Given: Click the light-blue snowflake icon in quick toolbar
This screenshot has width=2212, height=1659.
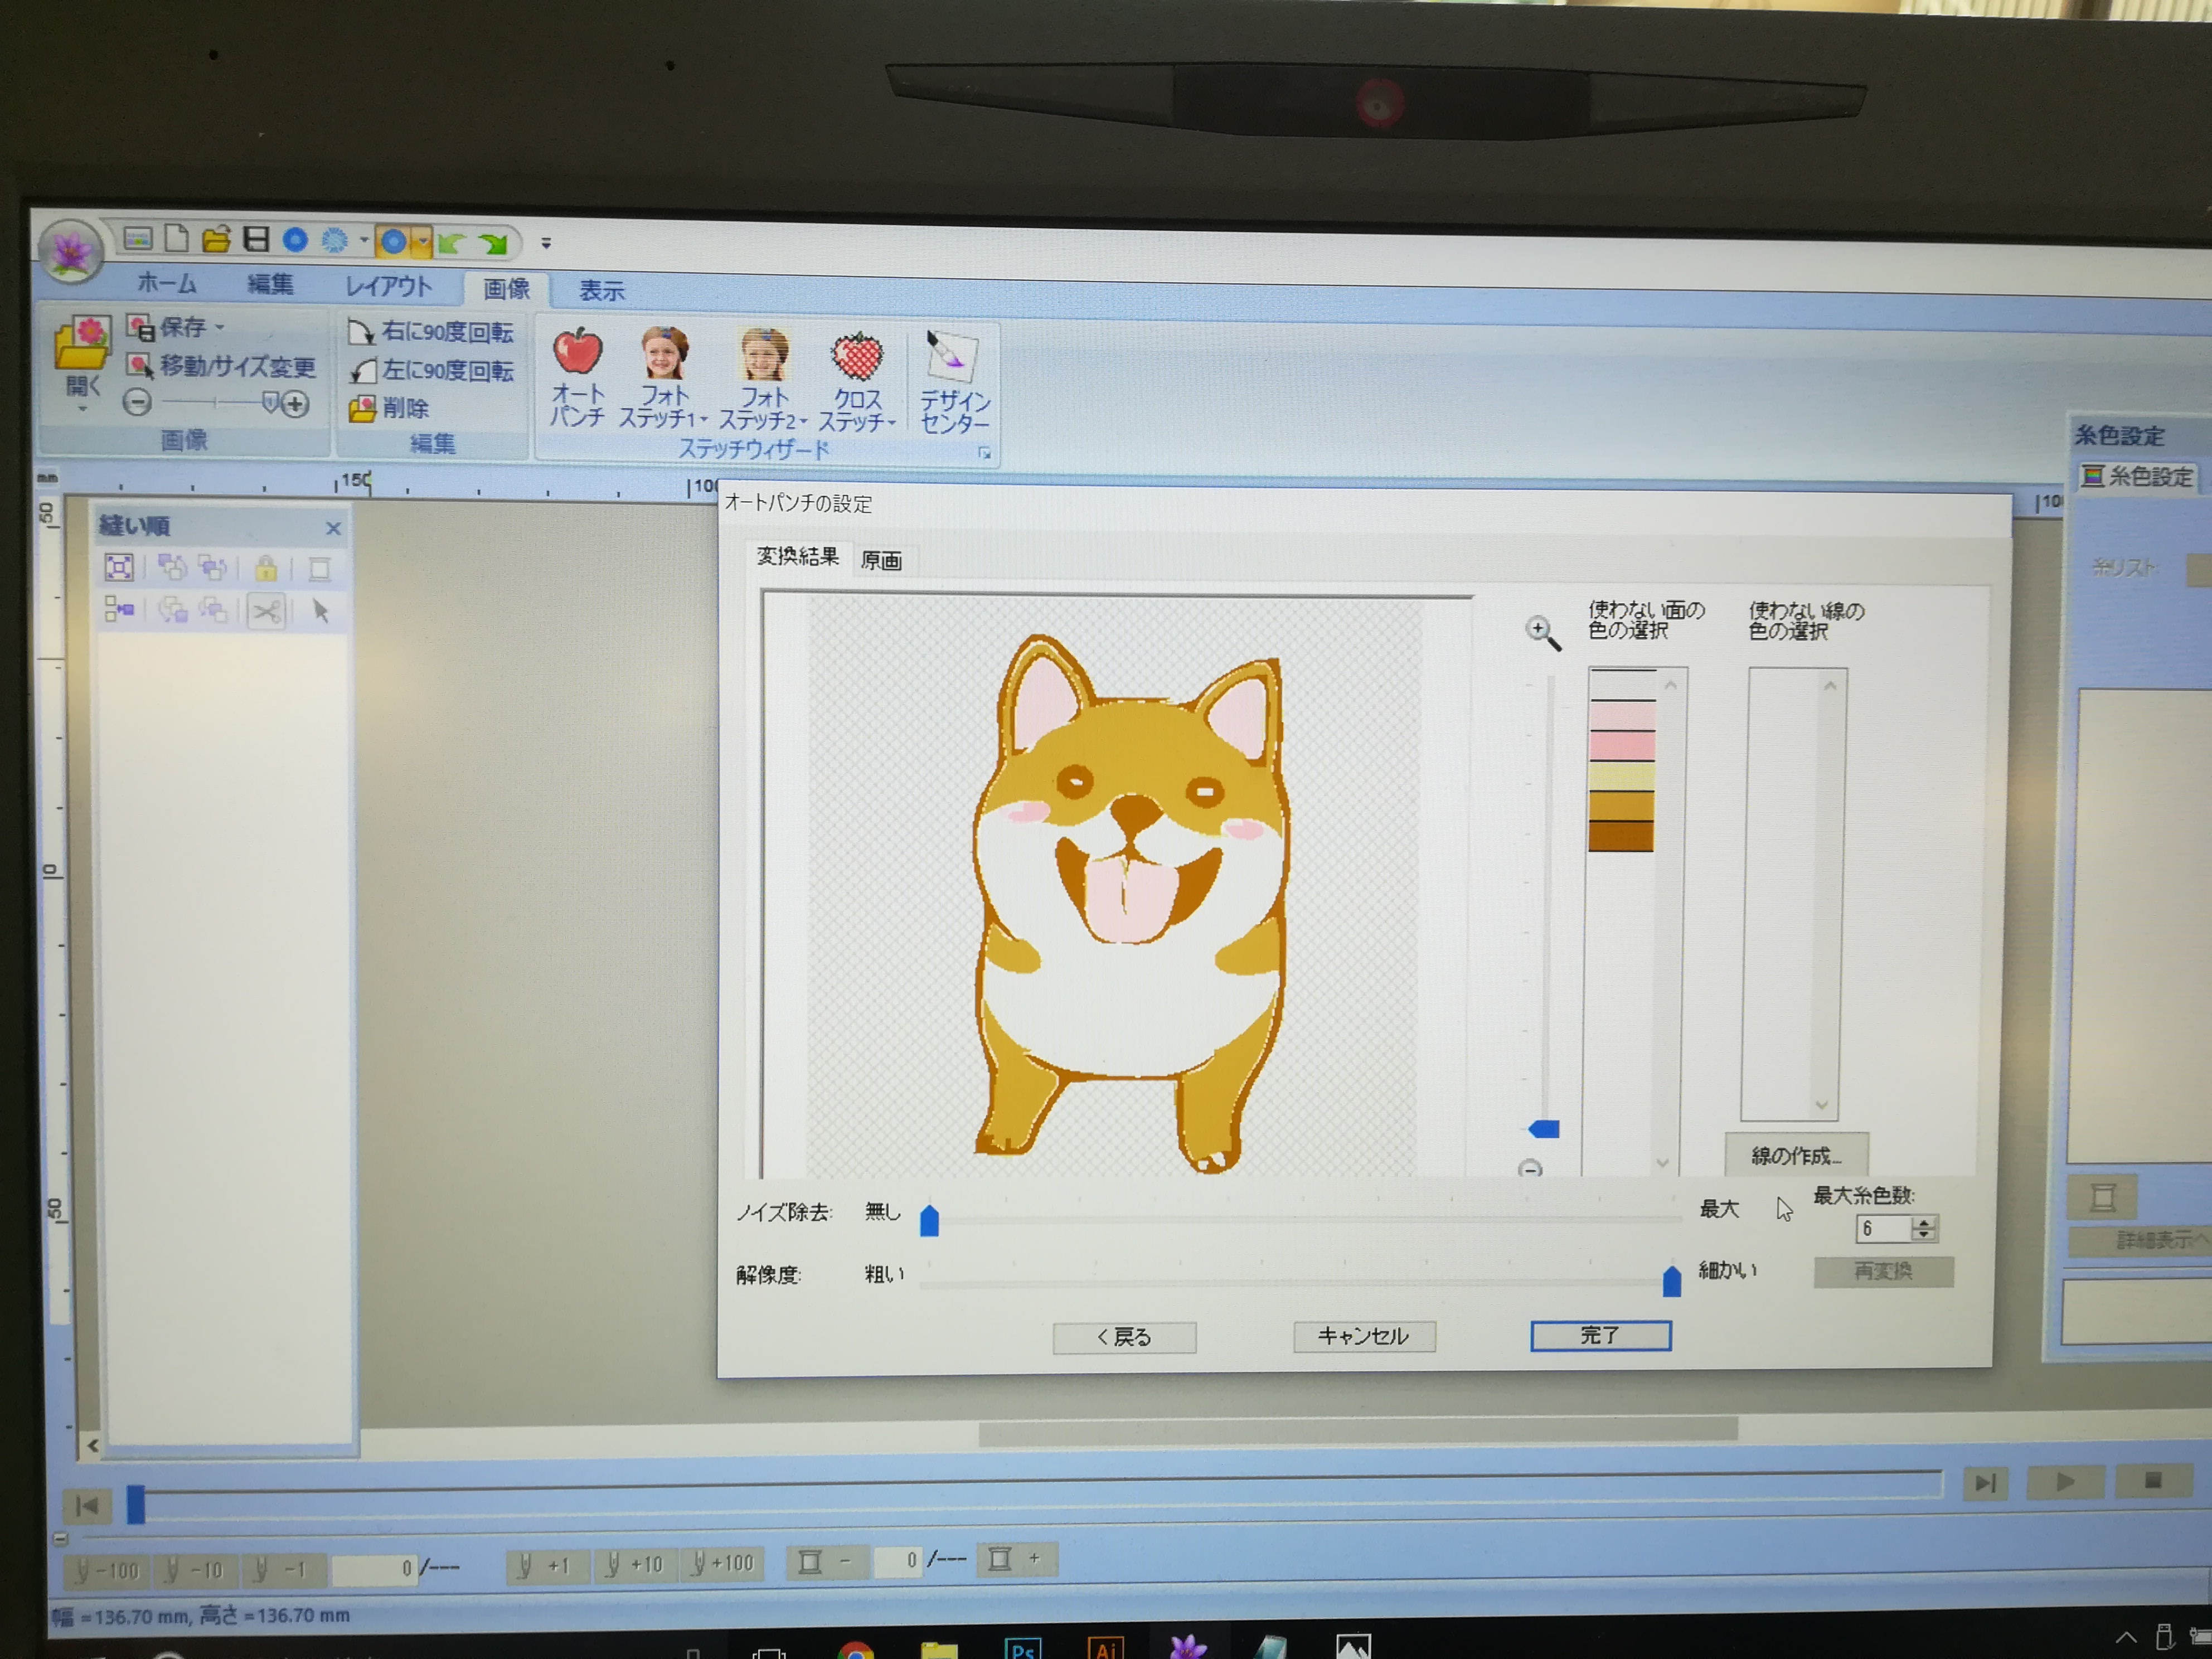Looking at the screenshot, I should coord(335,240).
